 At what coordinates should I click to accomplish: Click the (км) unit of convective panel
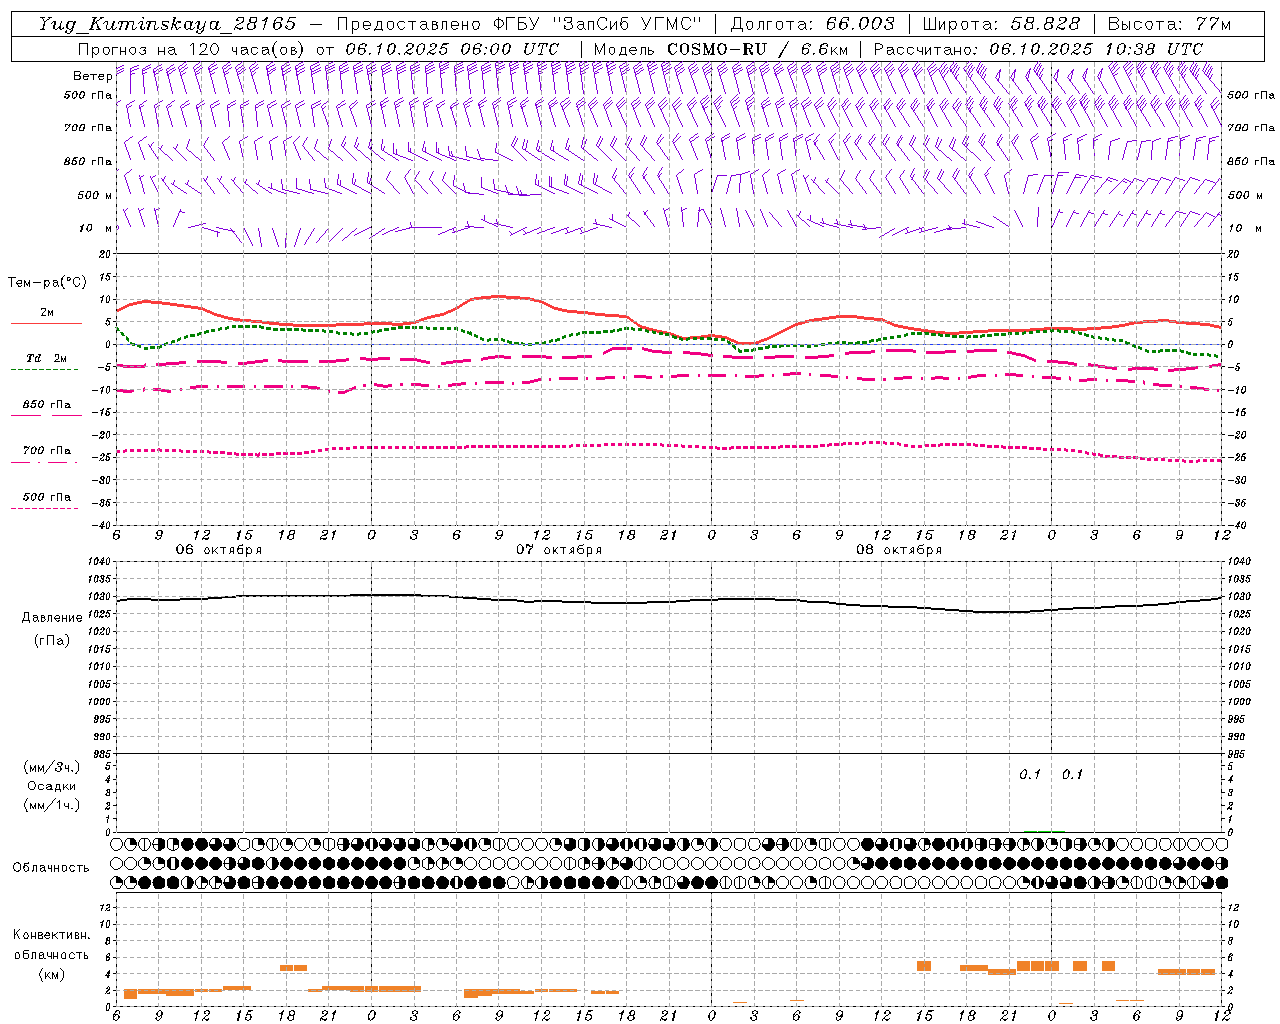[51, 974]
